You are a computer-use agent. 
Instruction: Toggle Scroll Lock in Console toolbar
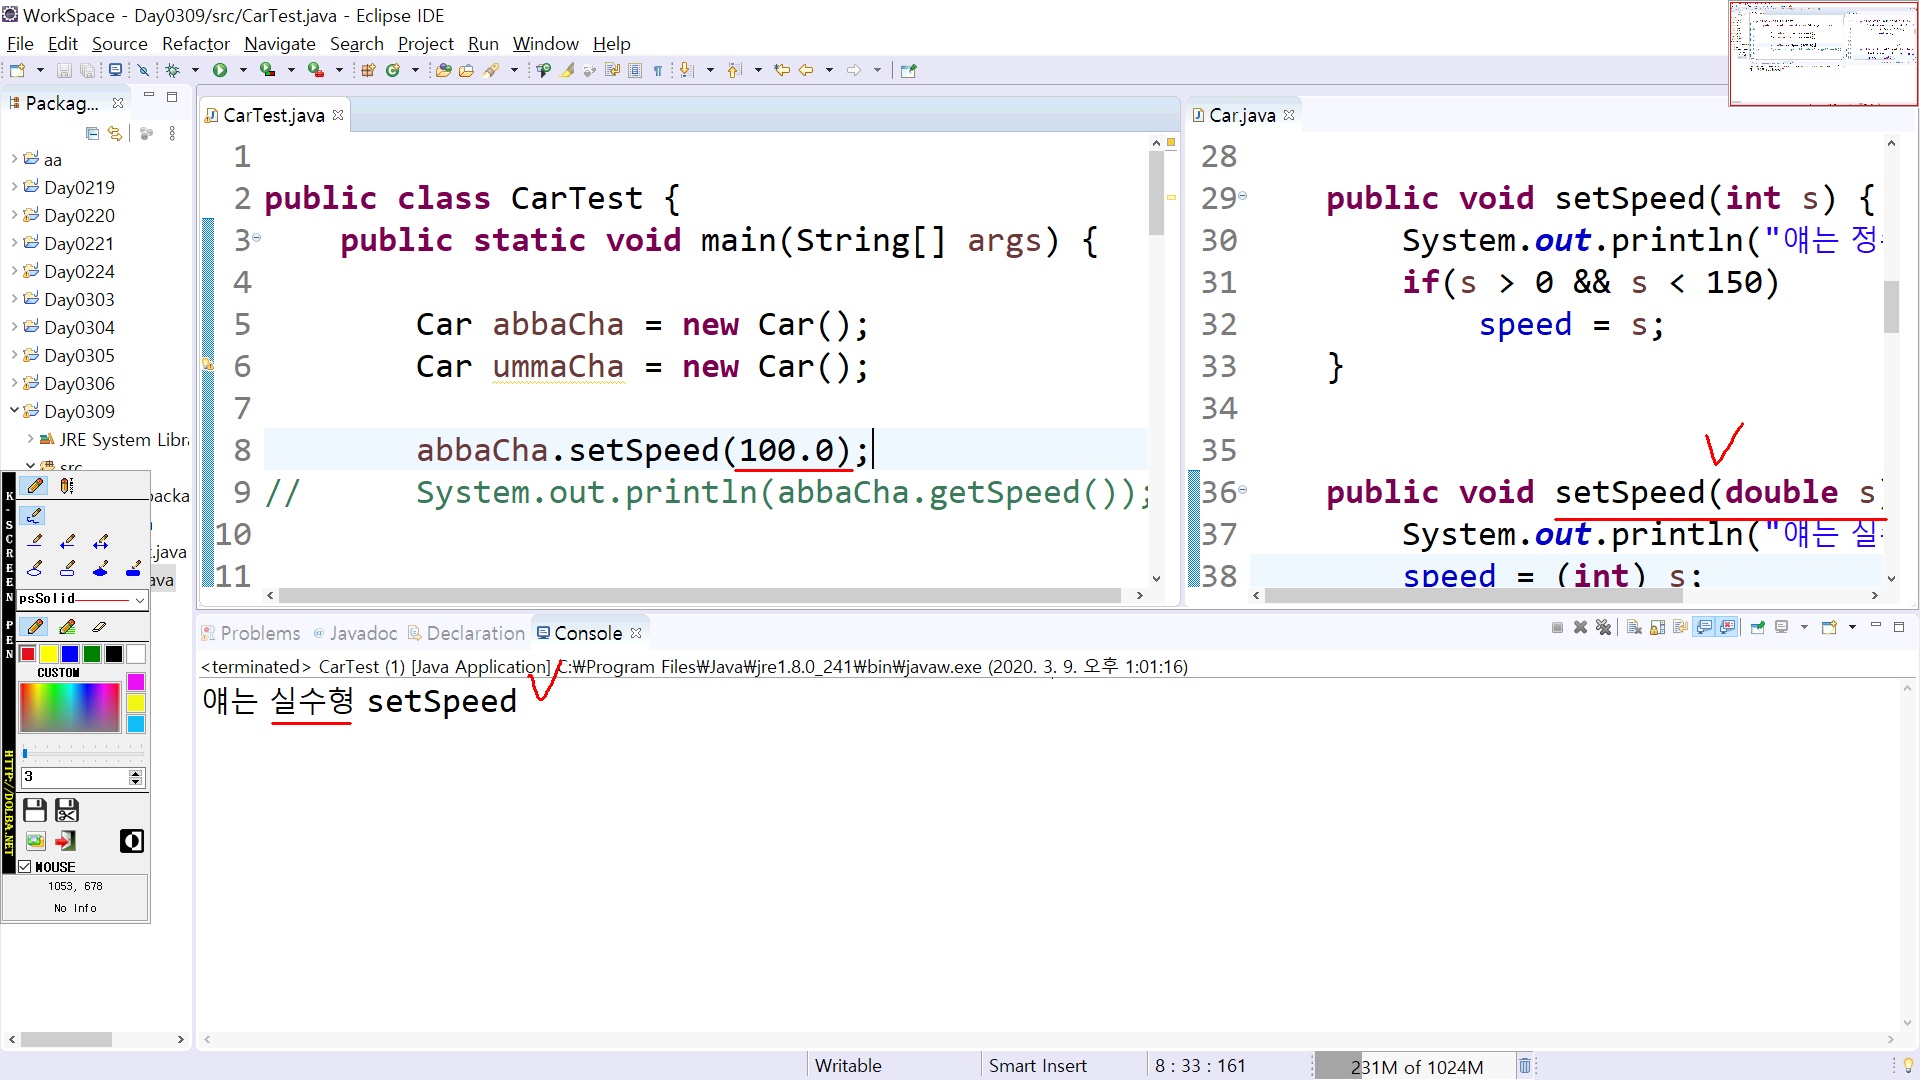tap(1657, 627)
